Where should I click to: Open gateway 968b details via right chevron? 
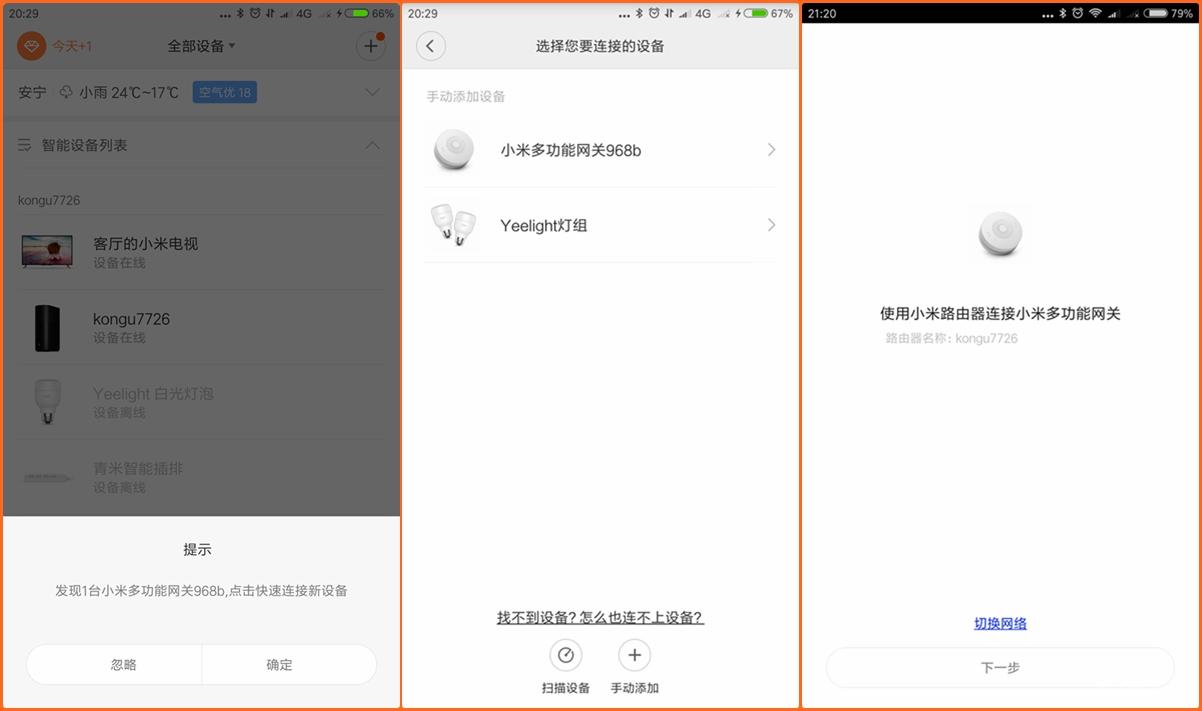pos(770,151)
